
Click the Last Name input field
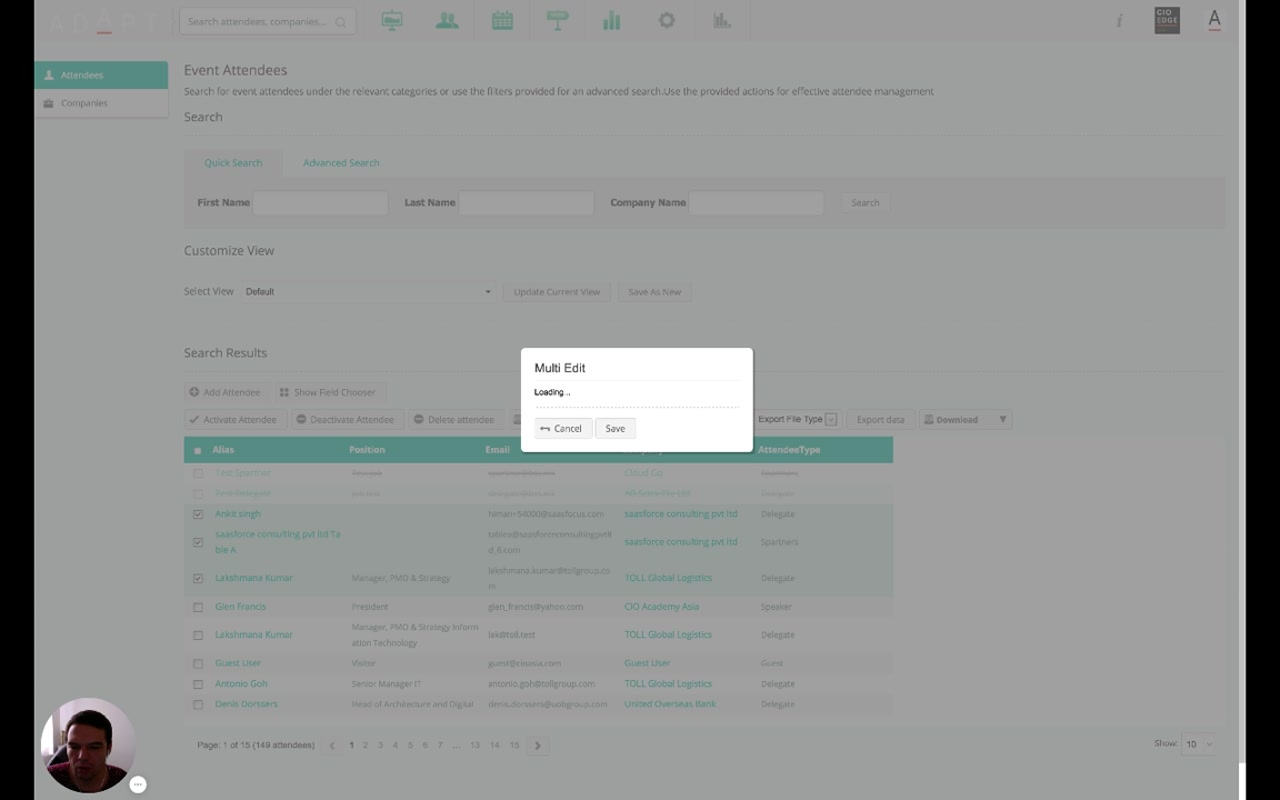coord(526,203)
